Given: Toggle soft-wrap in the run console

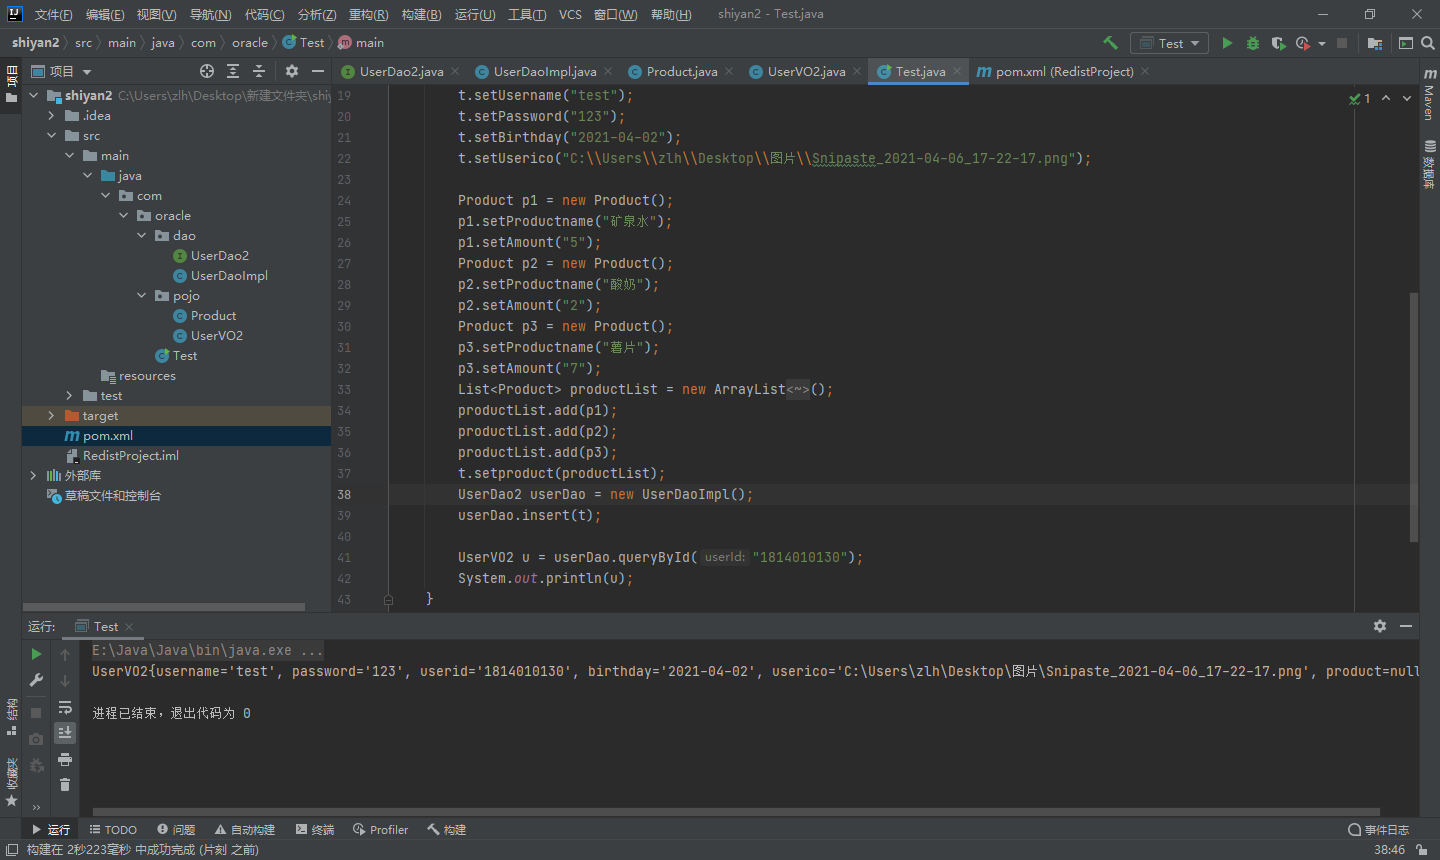Looking at the screenshot, I should click(65, 707).
